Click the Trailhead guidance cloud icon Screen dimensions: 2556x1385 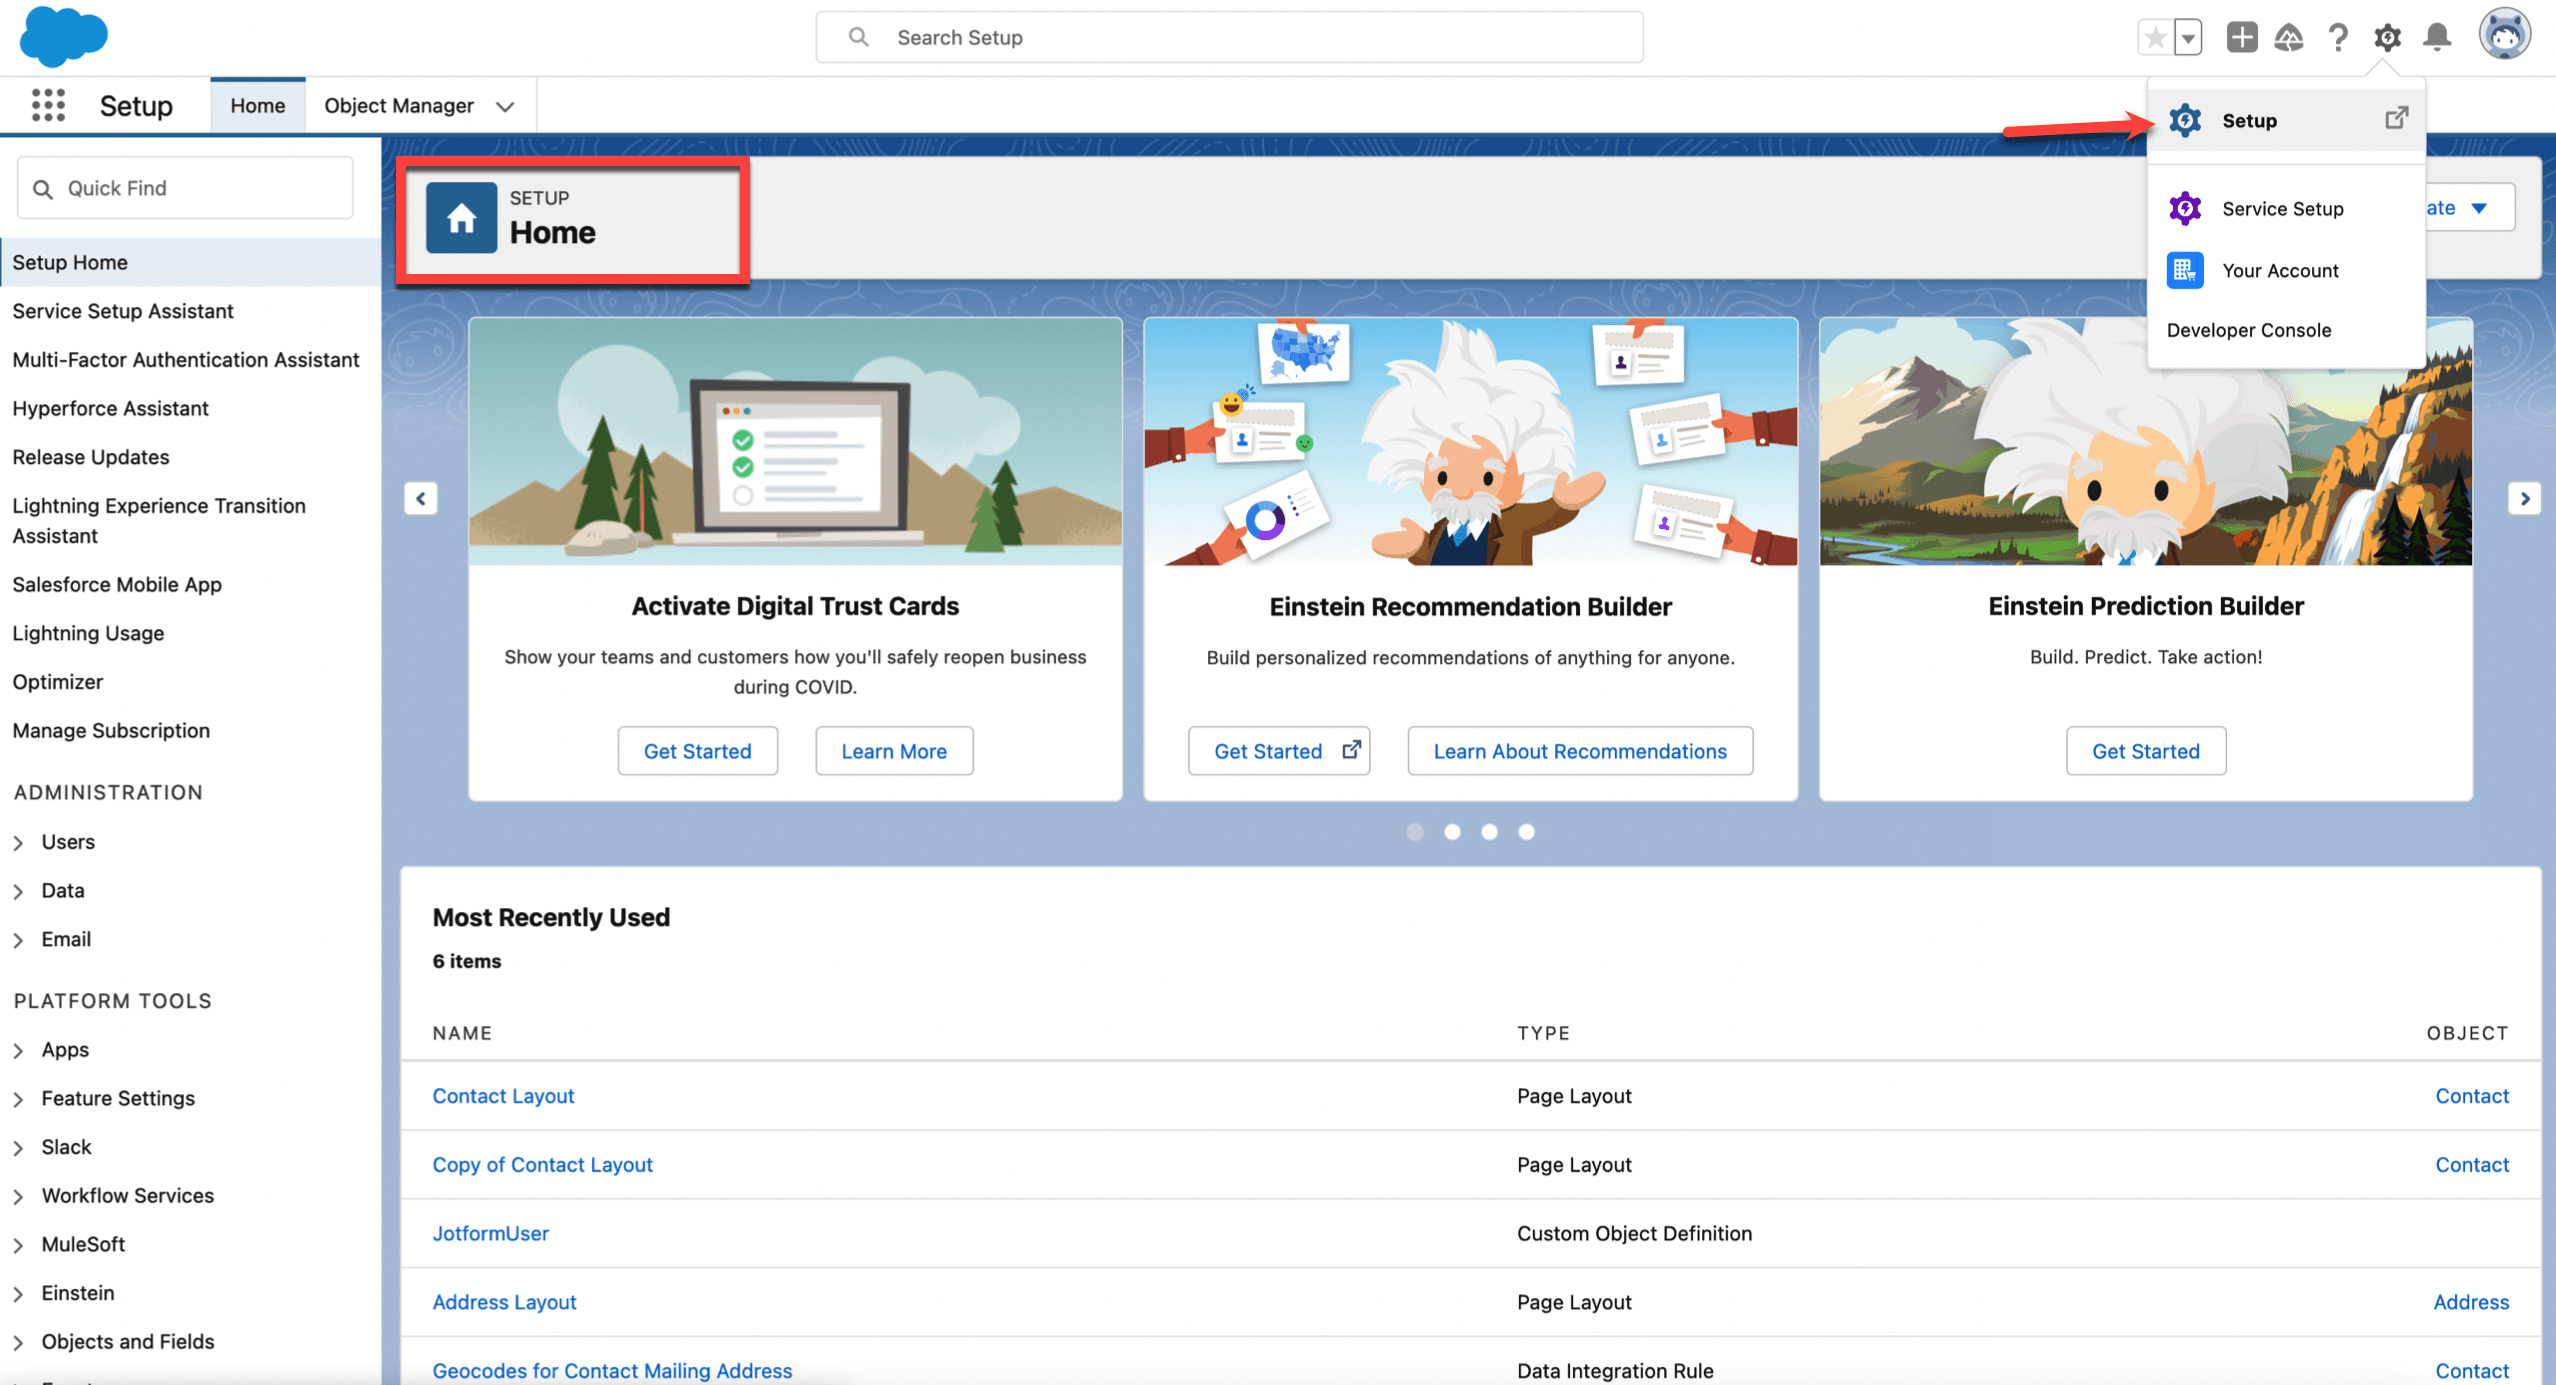2289,38
